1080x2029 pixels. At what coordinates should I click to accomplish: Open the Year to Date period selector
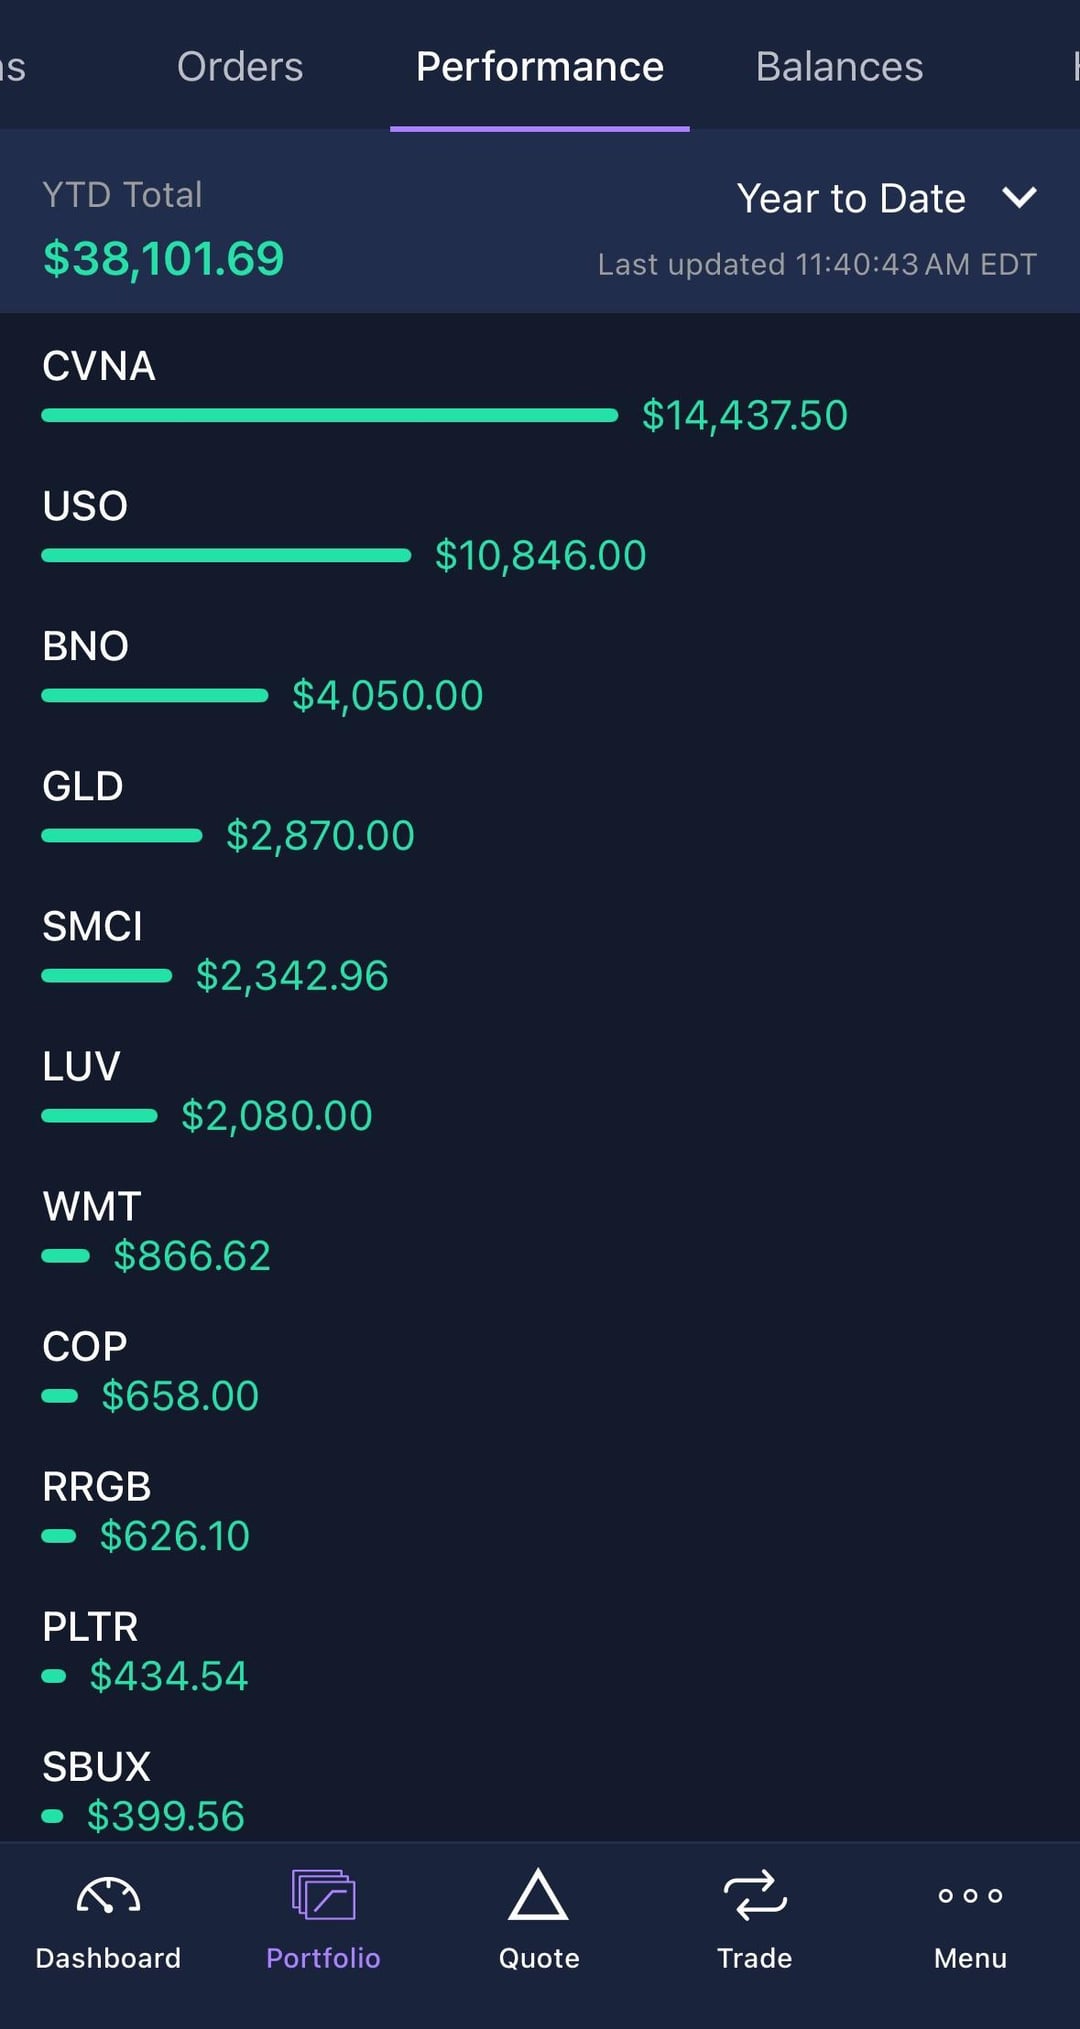point(851,199)
